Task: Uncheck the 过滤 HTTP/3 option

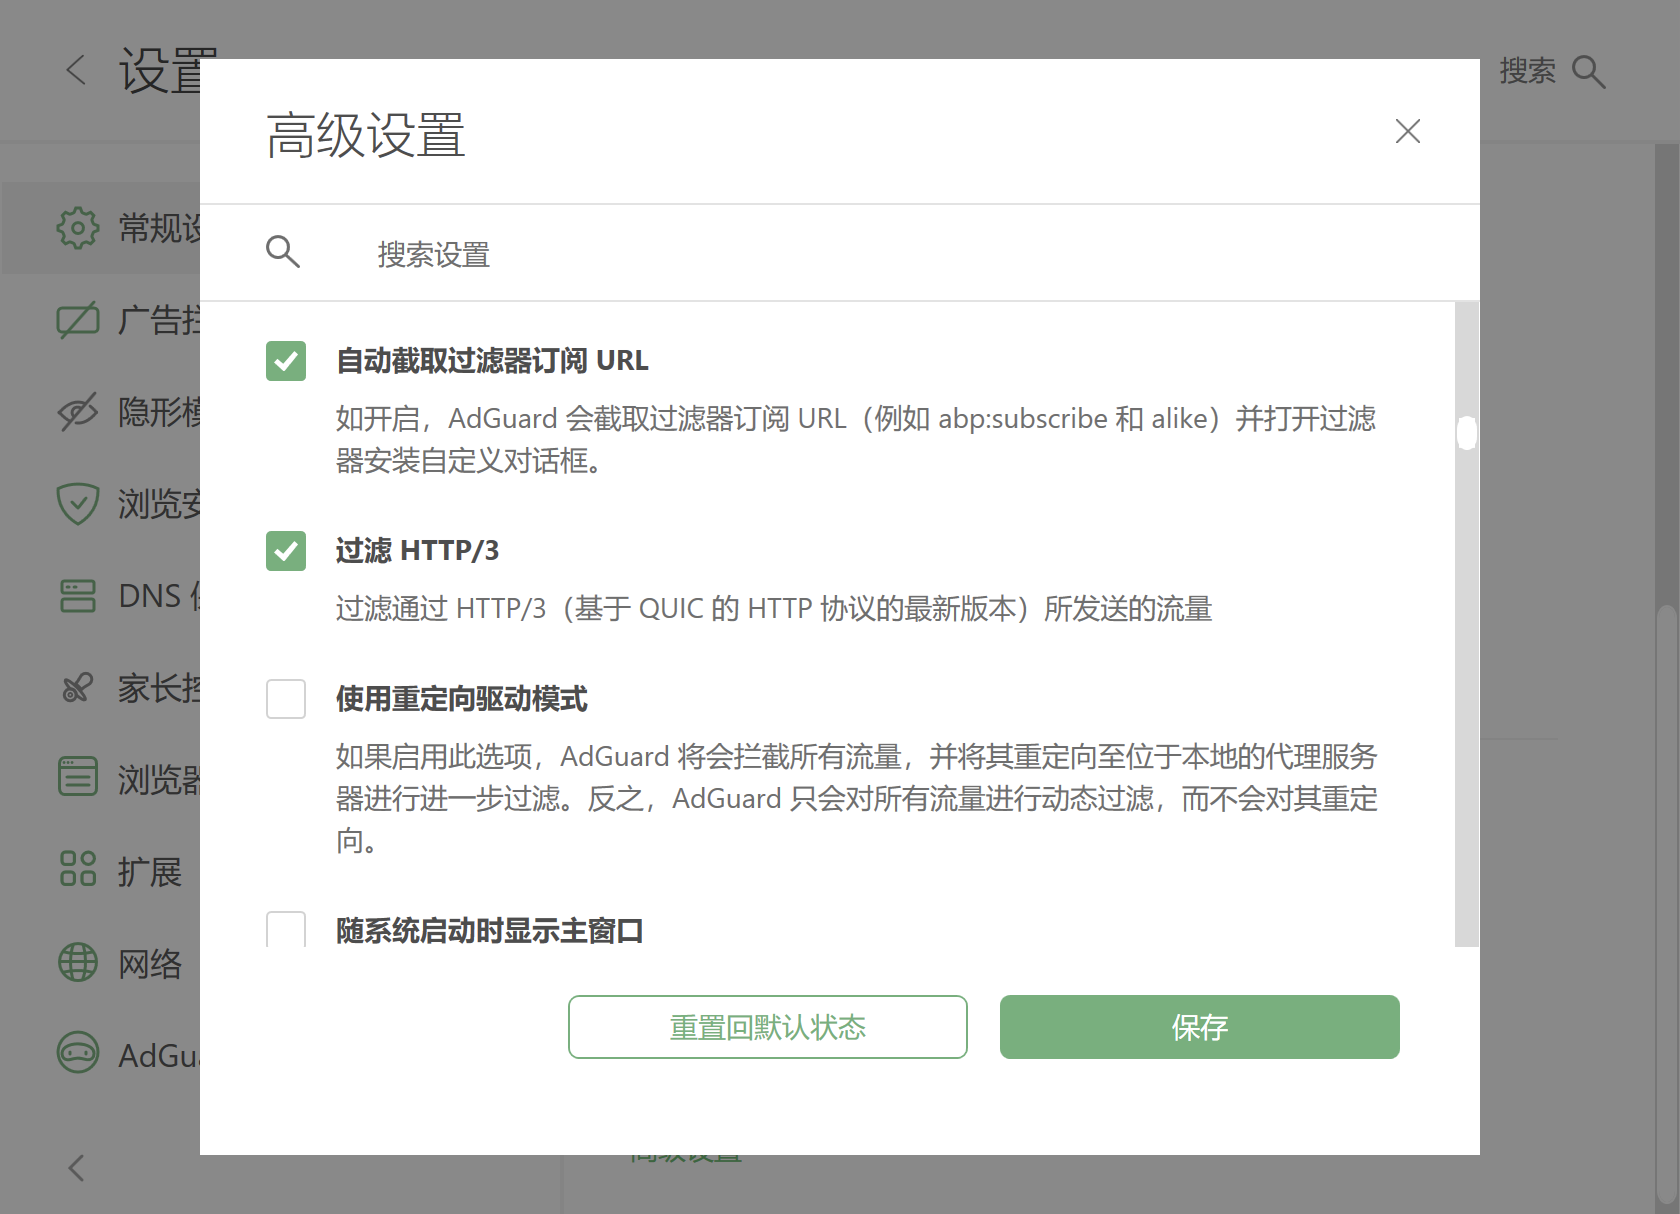Action: click(286, 551)
